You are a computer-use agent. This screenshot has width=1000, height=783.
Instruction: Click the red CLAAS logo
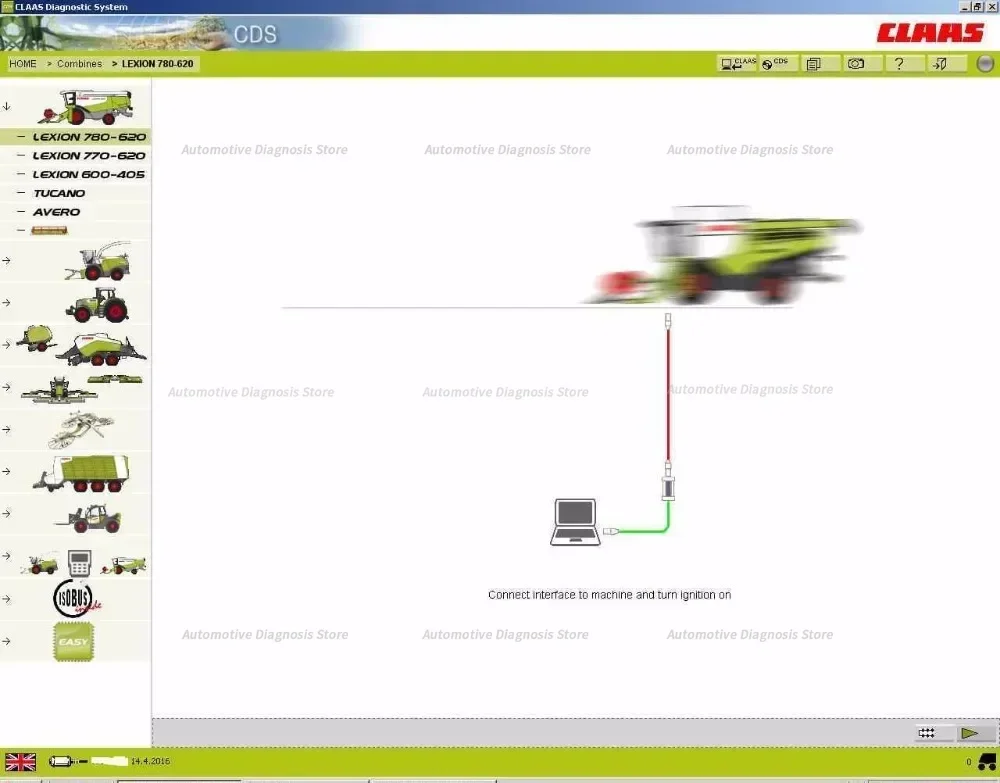coord(930,33)
